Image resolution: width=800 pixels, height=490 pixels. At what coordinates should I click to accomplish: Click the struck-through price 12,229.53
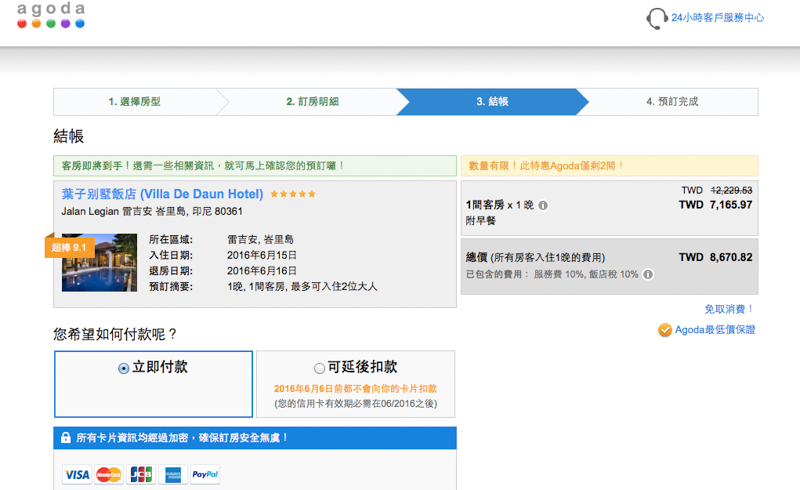tap(732, 190)
